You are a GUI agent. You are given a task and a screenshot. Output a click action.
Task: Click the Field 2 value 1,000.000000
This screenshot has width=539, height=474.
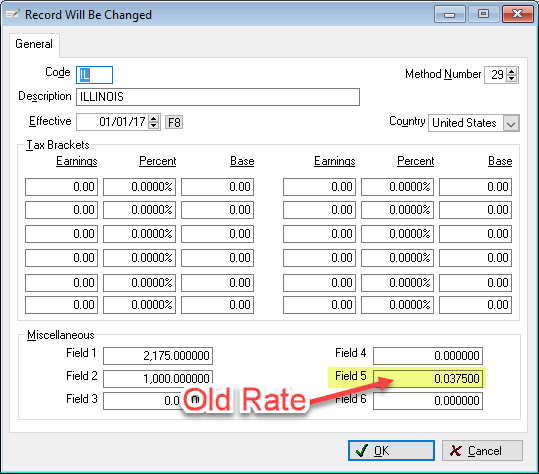(x=158, y=378)
